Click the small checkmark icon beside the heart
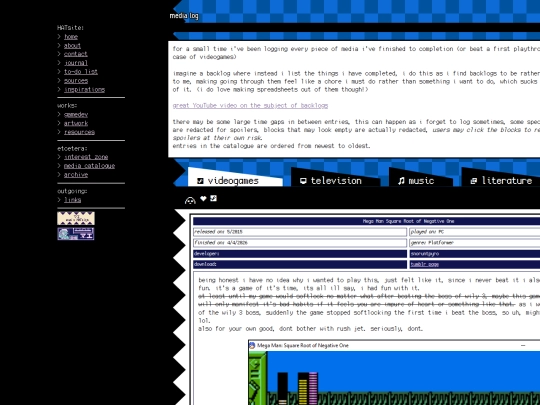Screen dimensions: 540x405 click(x=213, y=198)
